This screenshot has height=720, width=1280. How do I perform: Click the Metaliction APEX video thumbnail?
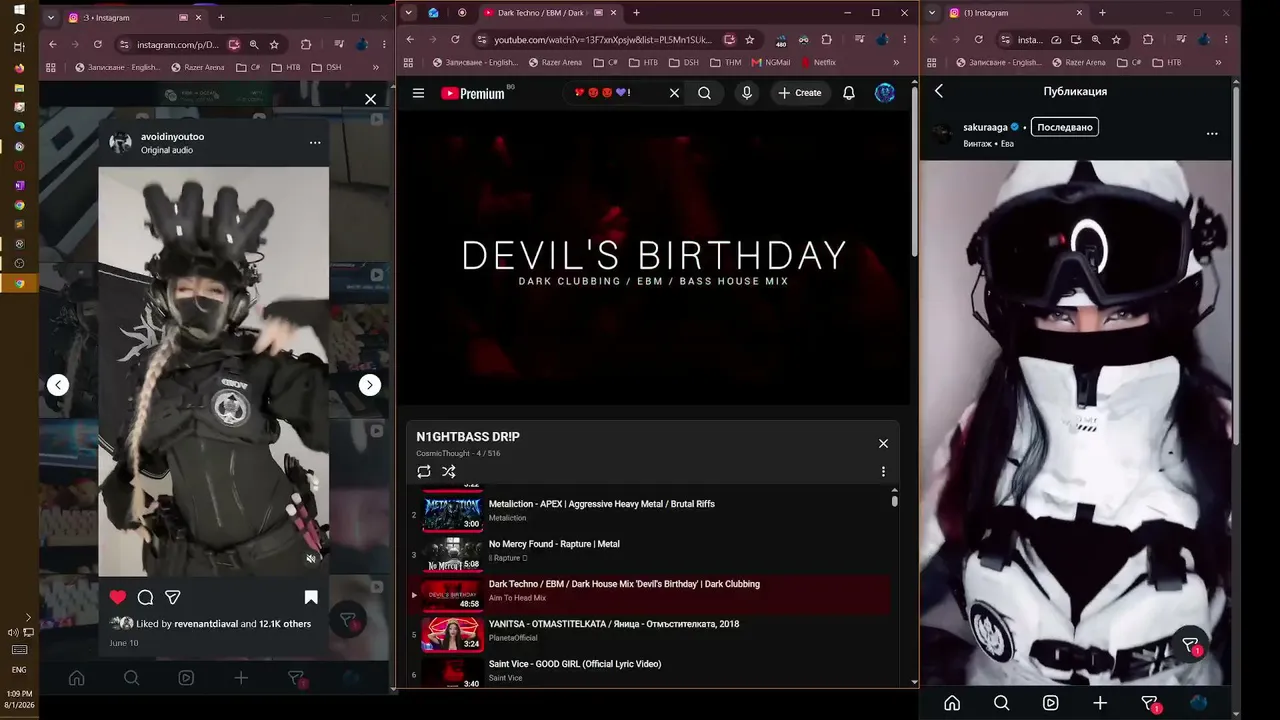pyautogui.click(x=452, y=513)
